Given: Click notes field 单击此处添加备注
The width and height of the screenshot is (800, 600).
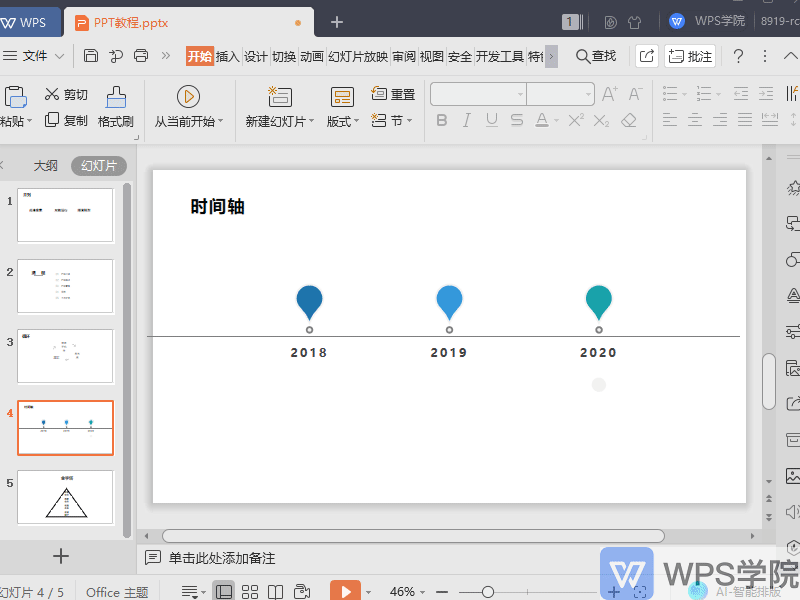Looking at the screenshot, I should coord(222,558).
